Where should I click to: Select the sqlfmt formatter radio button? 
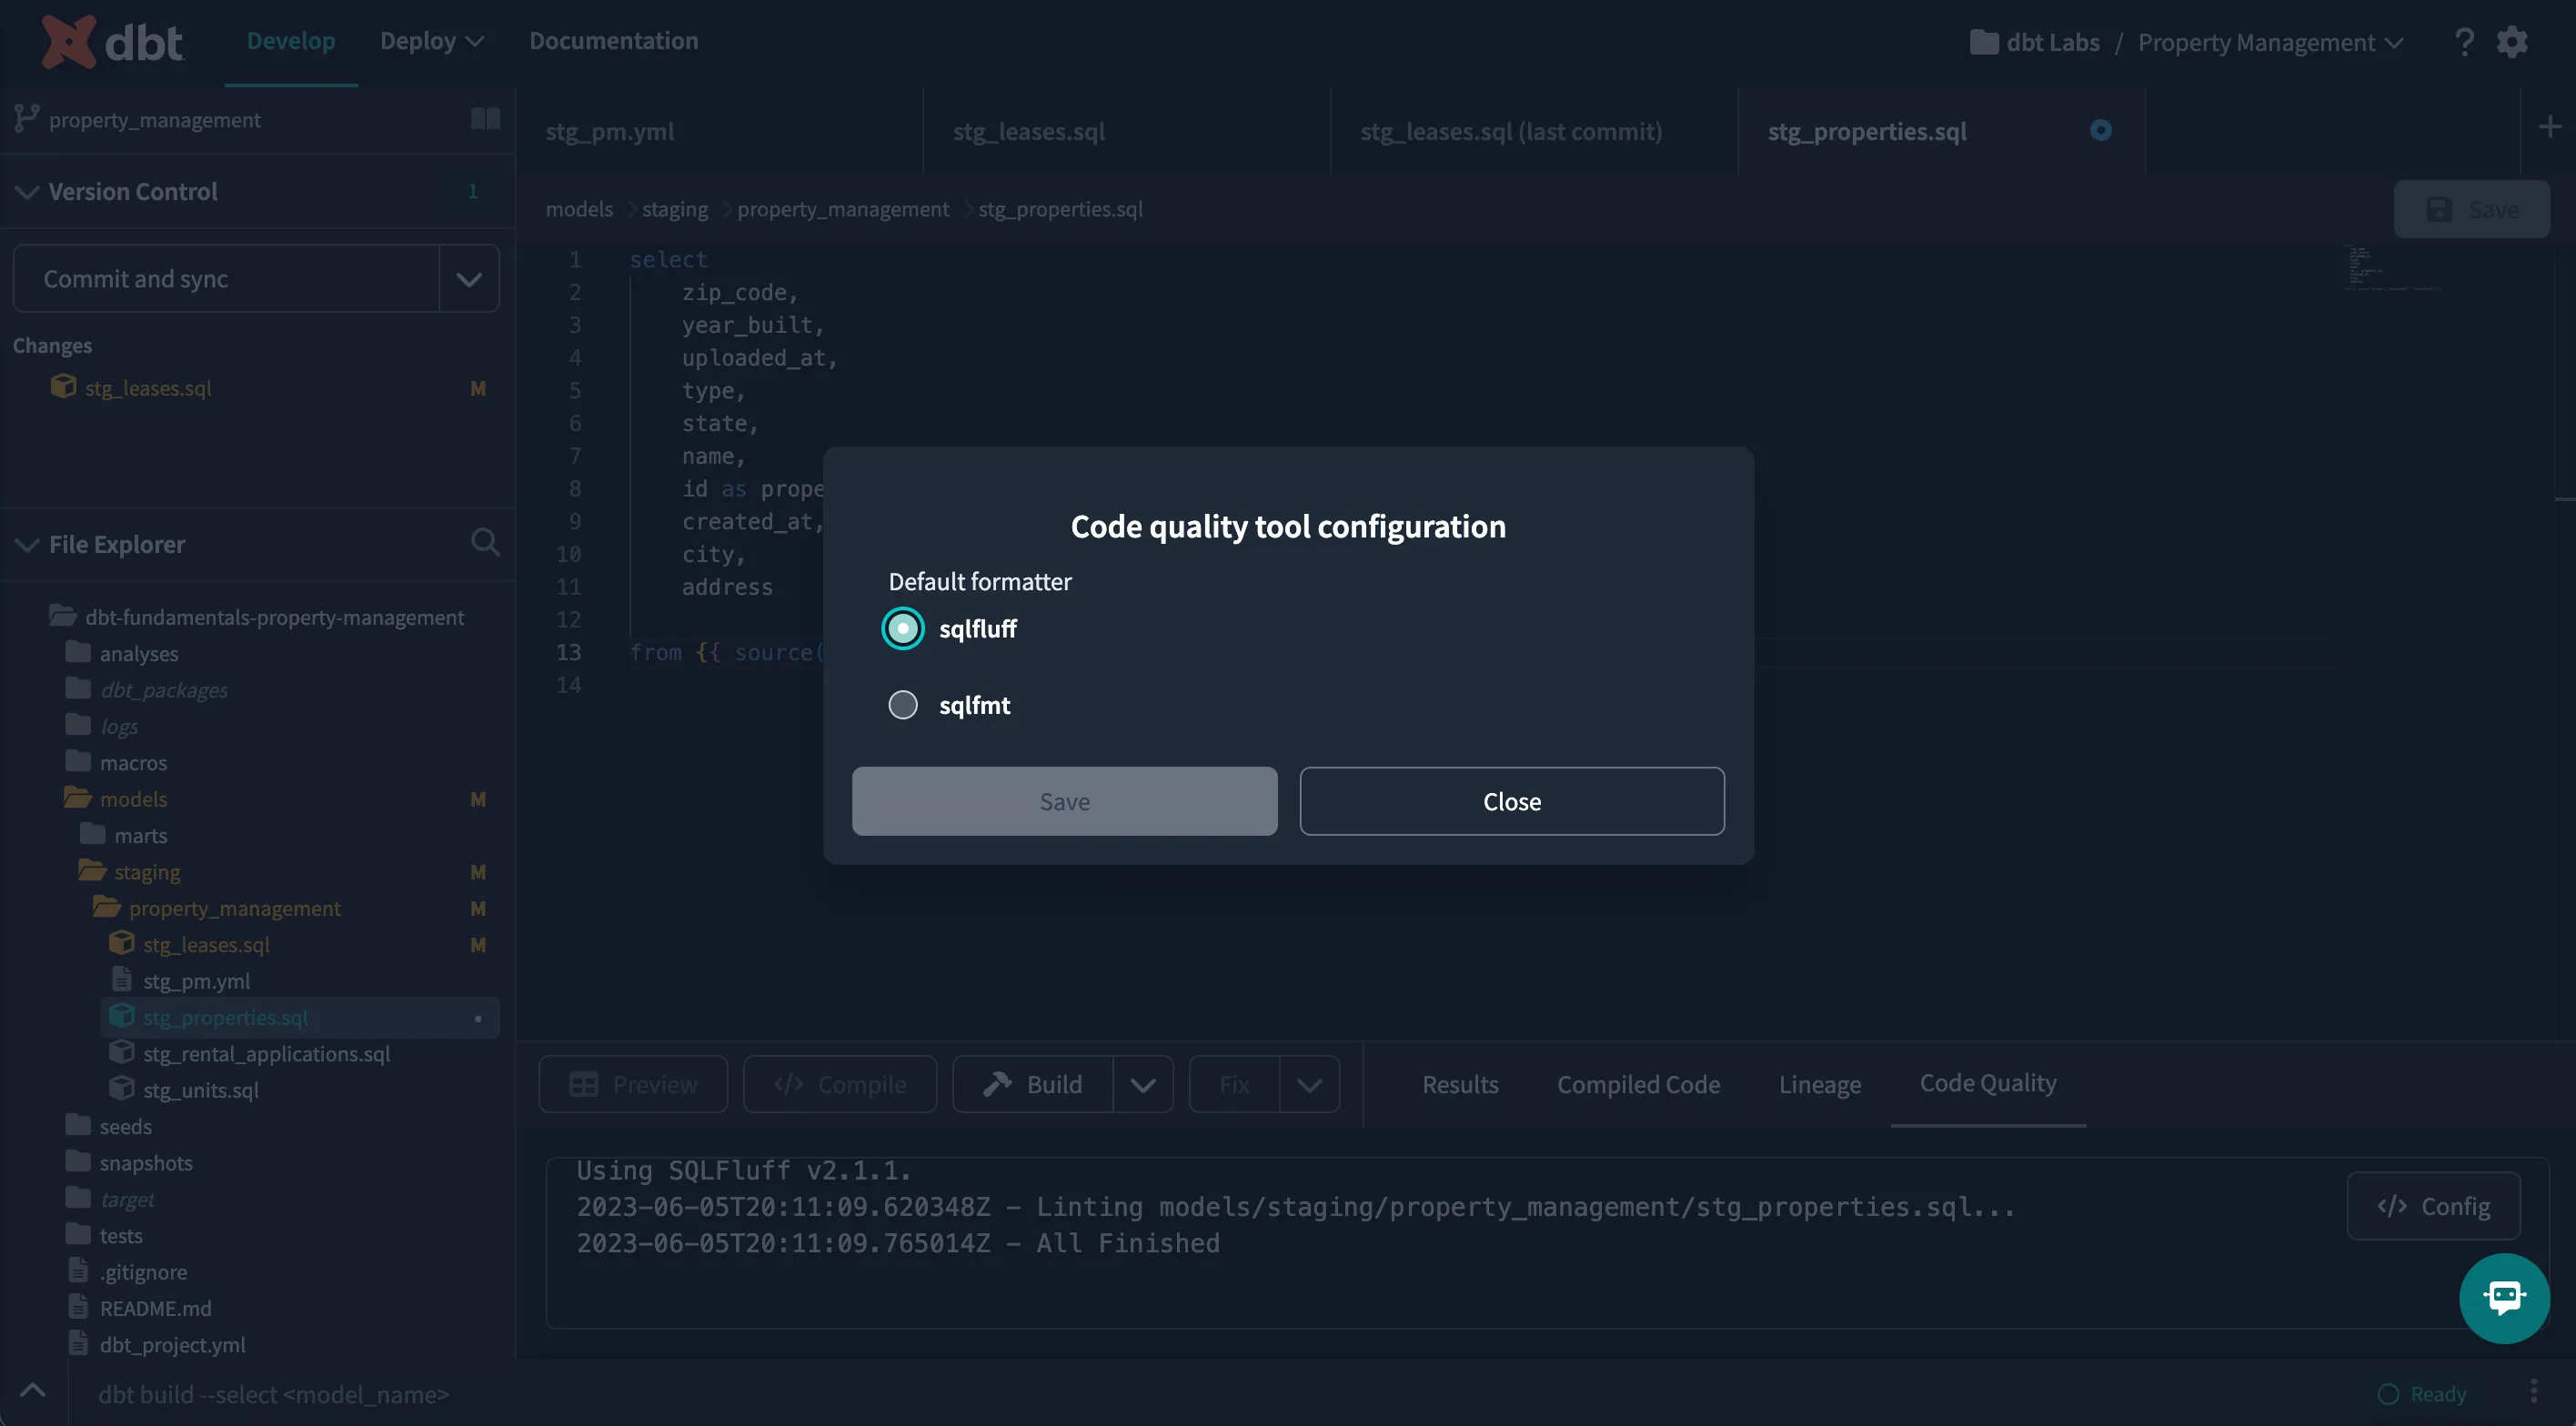pyautogui.click(x=903, y=705)
